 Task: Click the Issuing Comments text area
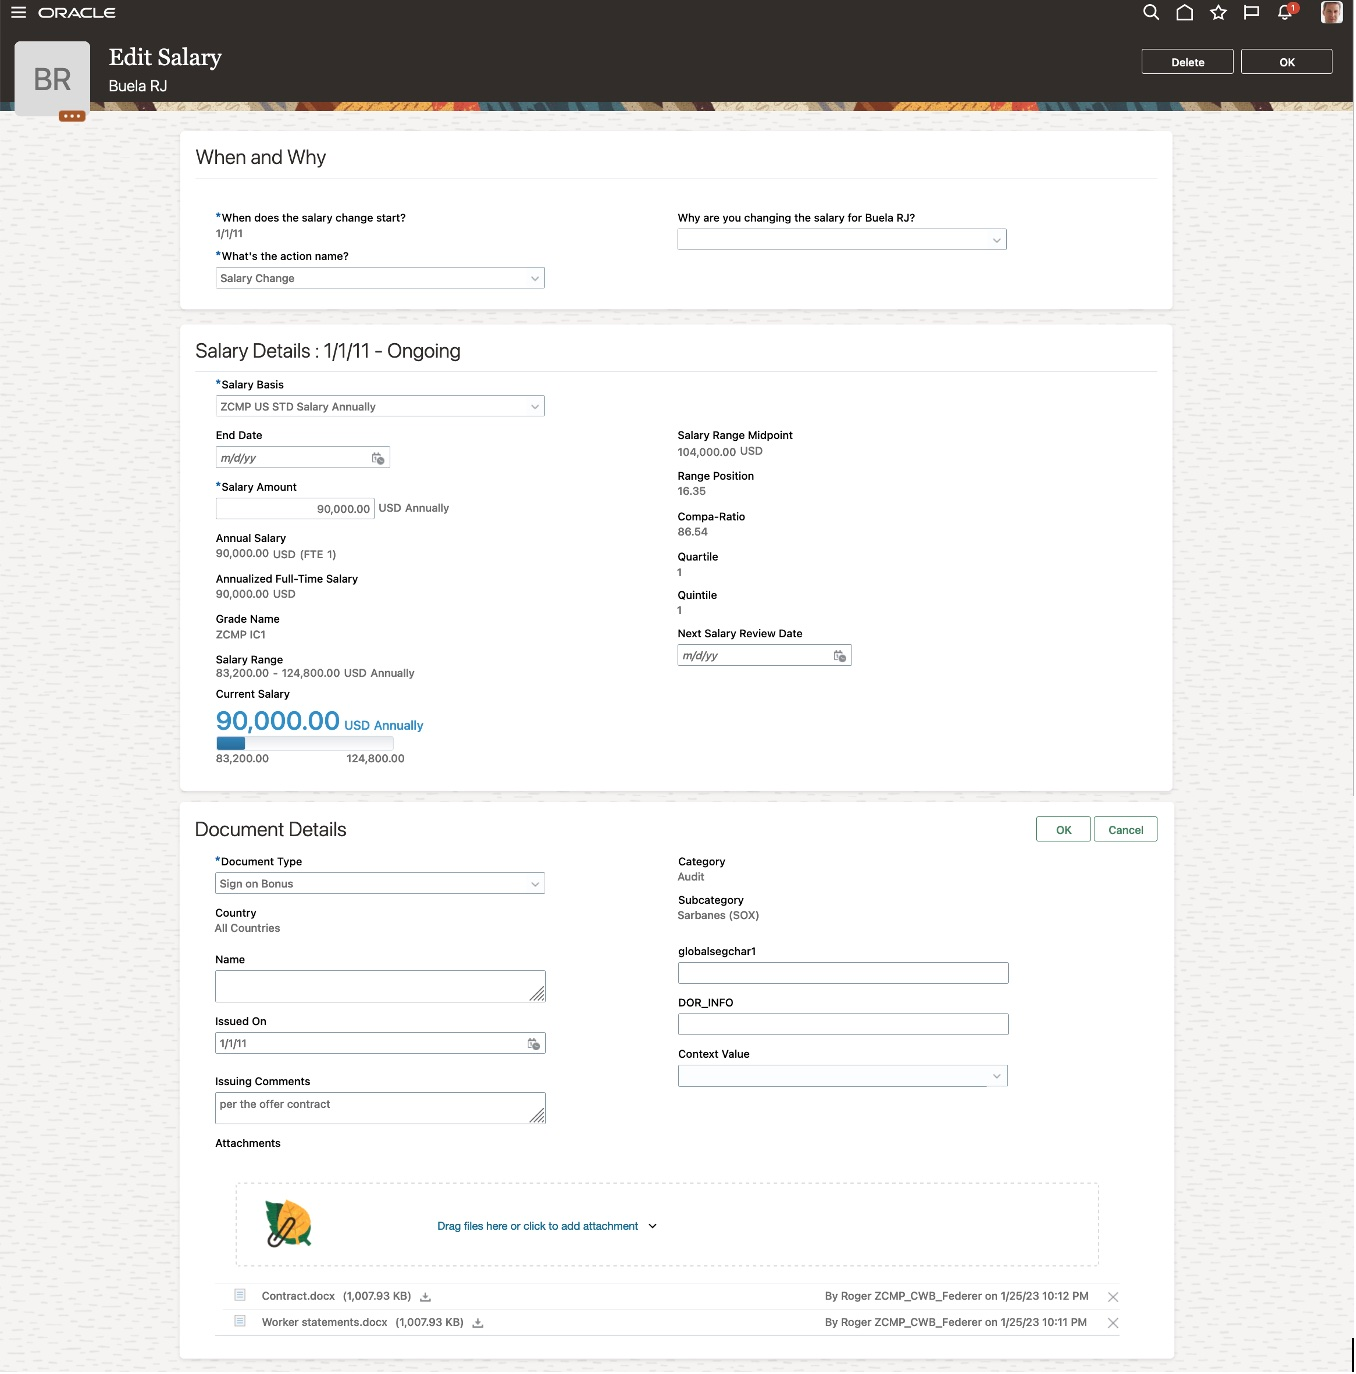[380, 1108]
